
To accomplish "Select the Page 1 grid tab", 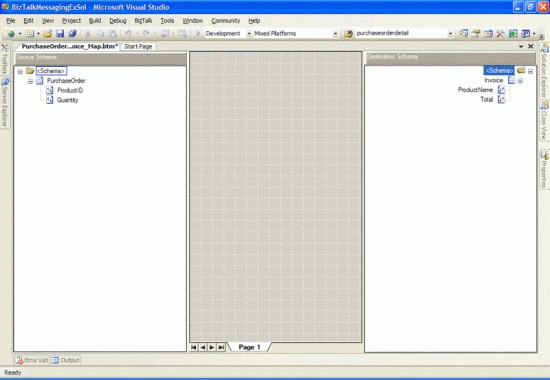I will (249, 347).
